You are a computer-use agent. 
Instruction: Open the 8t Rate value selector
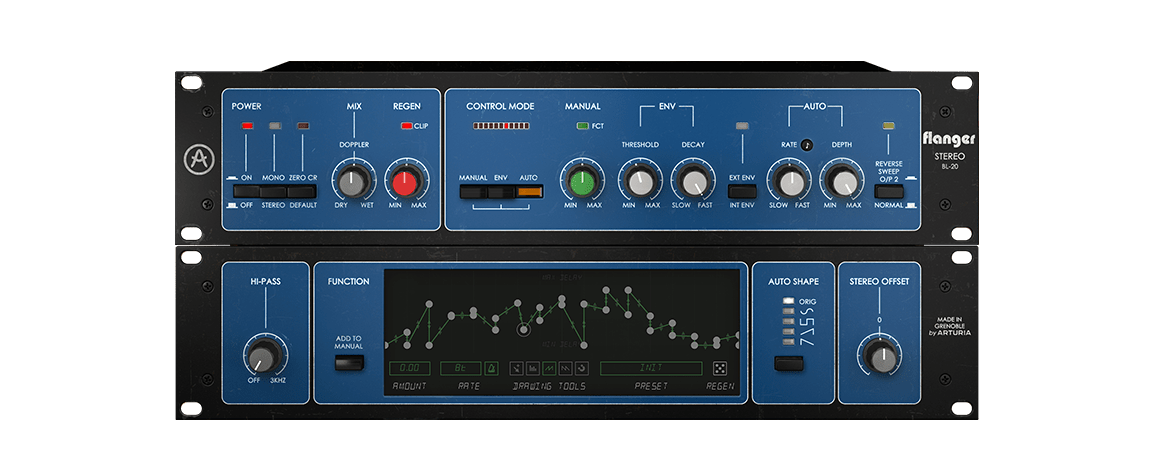point(461,367)
